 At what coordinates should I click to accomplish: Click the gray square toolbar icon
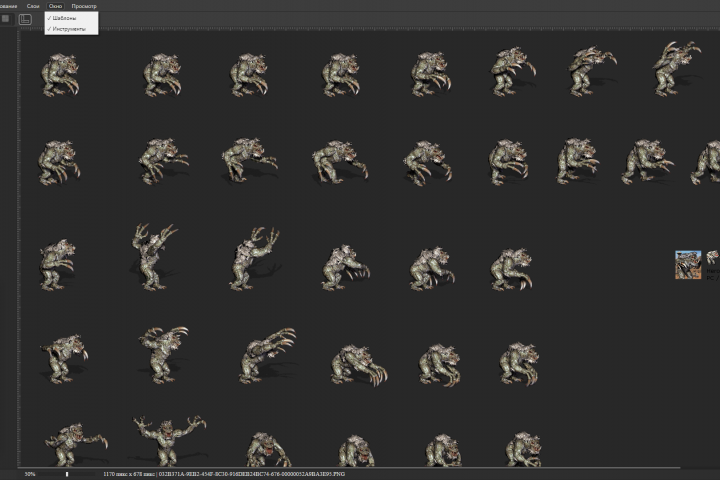tap(6, 19)
